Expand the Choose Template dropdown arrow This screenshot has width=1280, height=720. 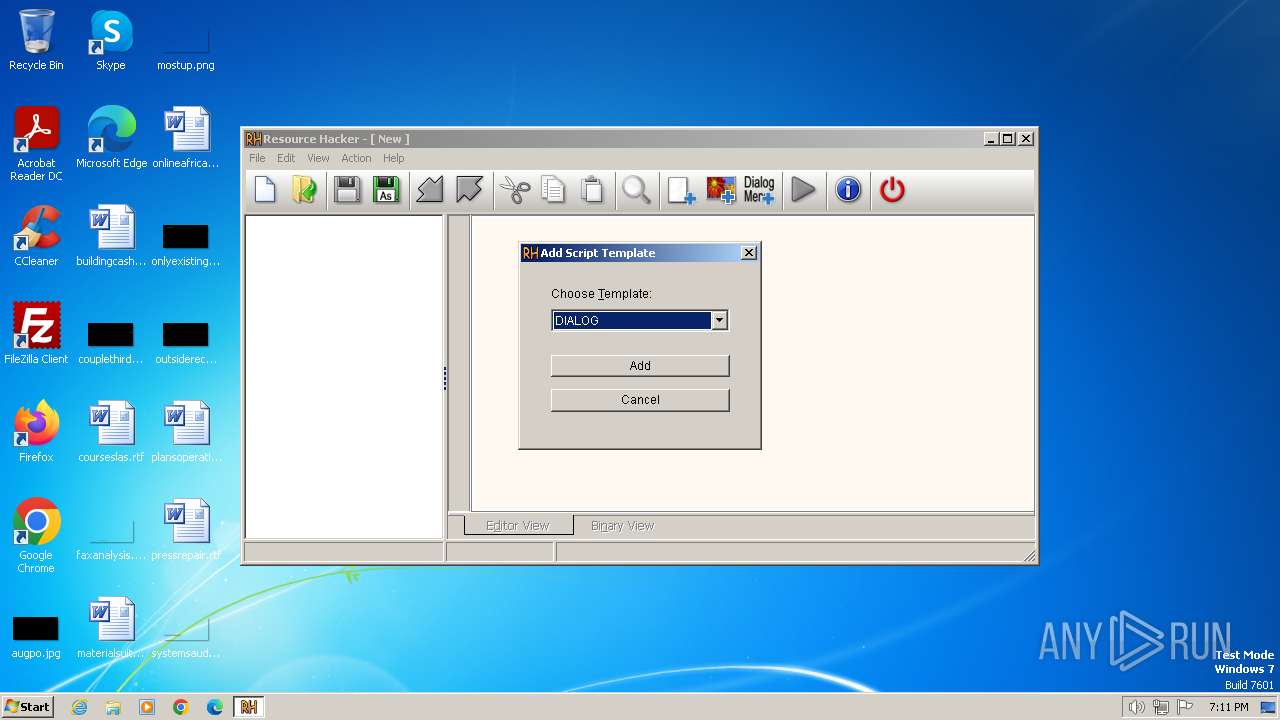718,320
